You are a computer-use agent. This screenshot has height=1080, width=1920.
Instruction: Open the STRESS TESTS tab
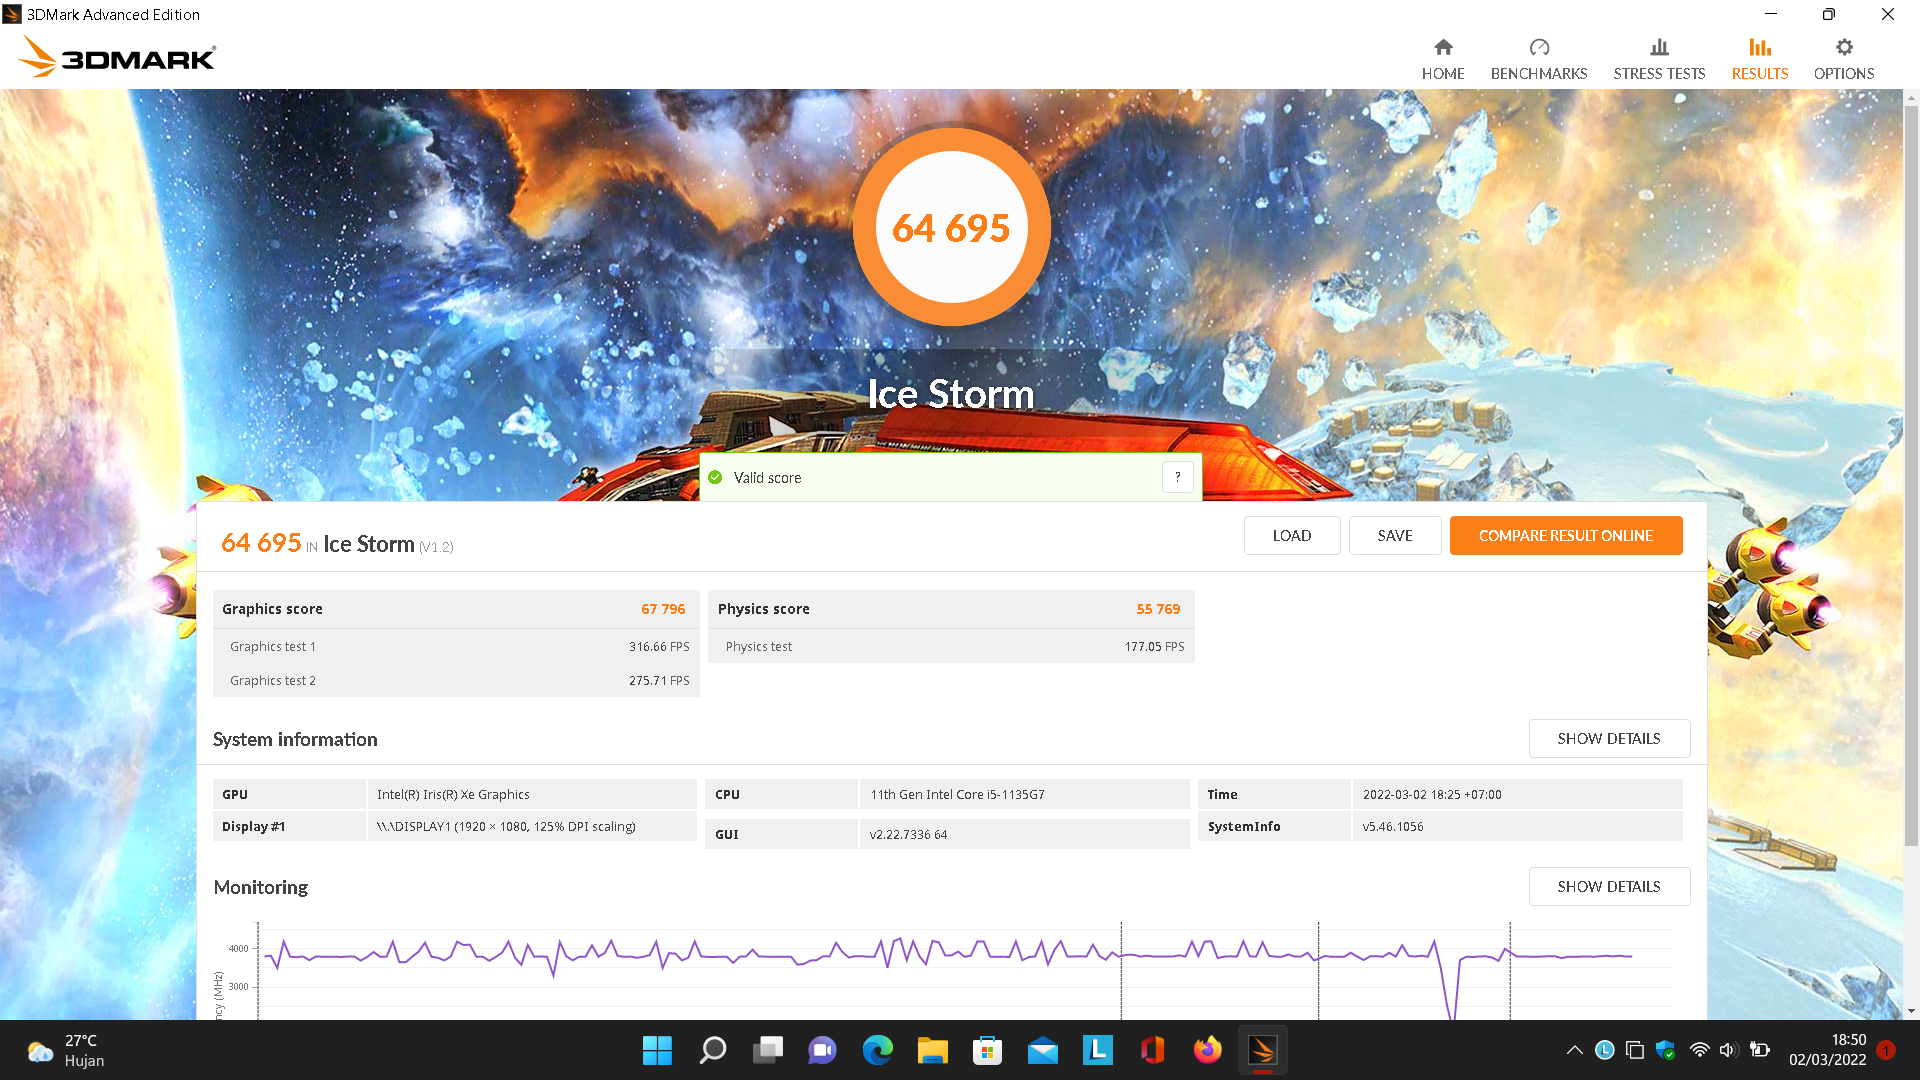[1659, 60]
